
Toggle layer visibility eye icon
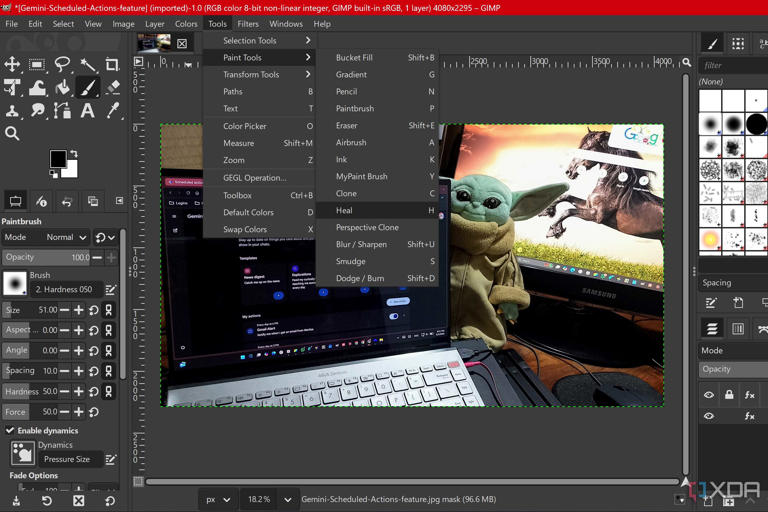pyautogui.click(x=709, y=395)
